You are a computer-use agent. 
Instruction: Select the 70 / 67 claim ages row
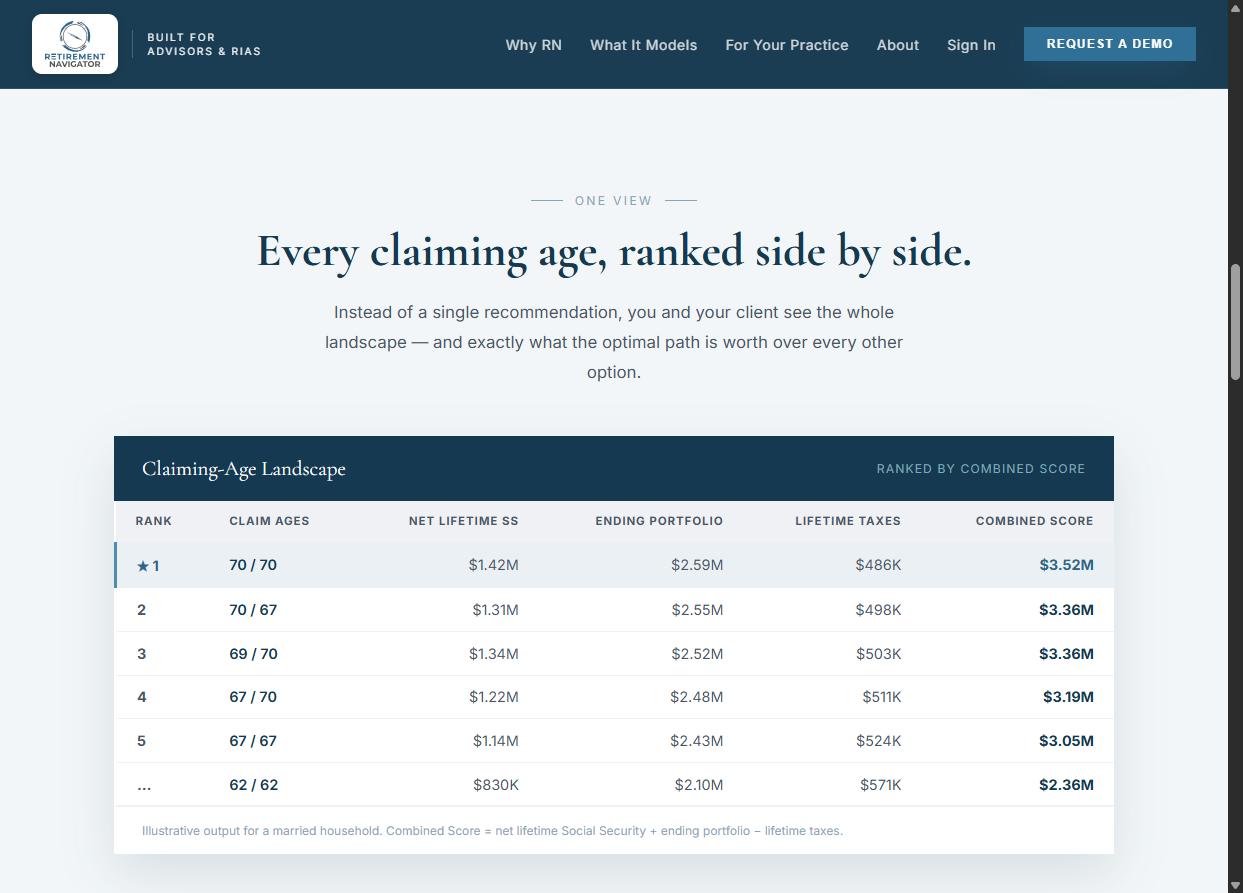(x=614, y=610)
